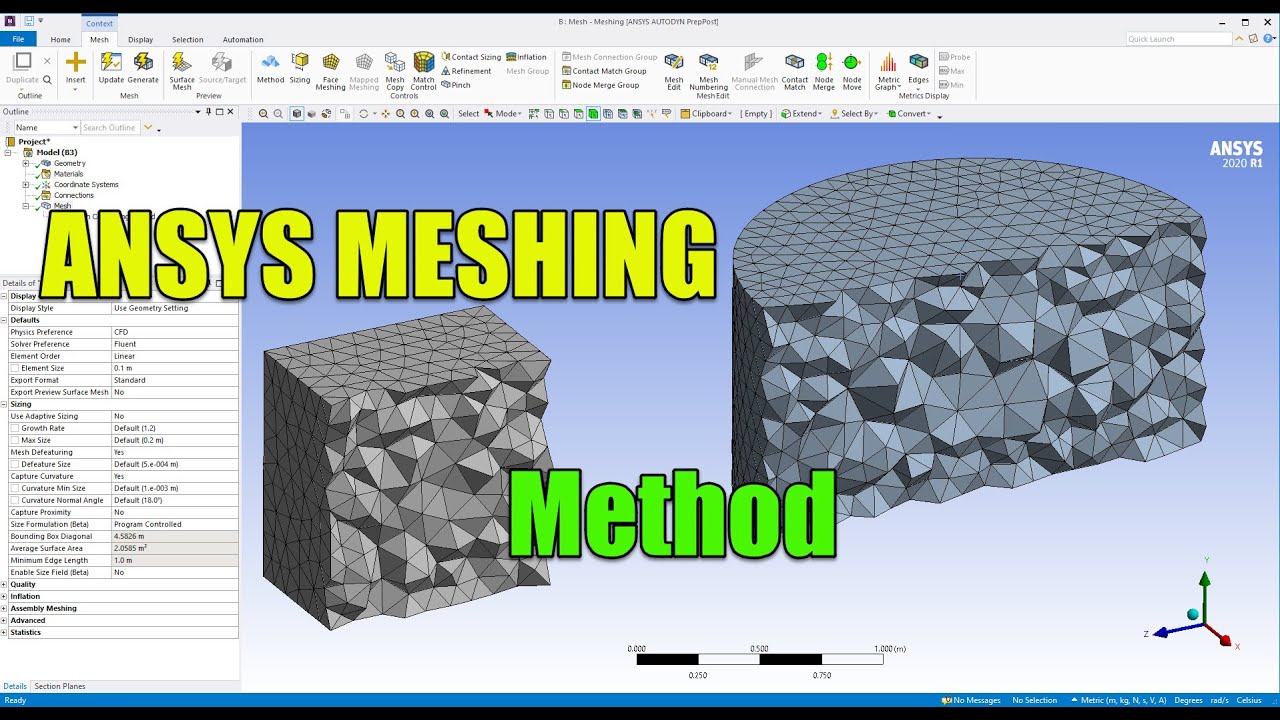Choose the Face Meshing control

point(330,72)
